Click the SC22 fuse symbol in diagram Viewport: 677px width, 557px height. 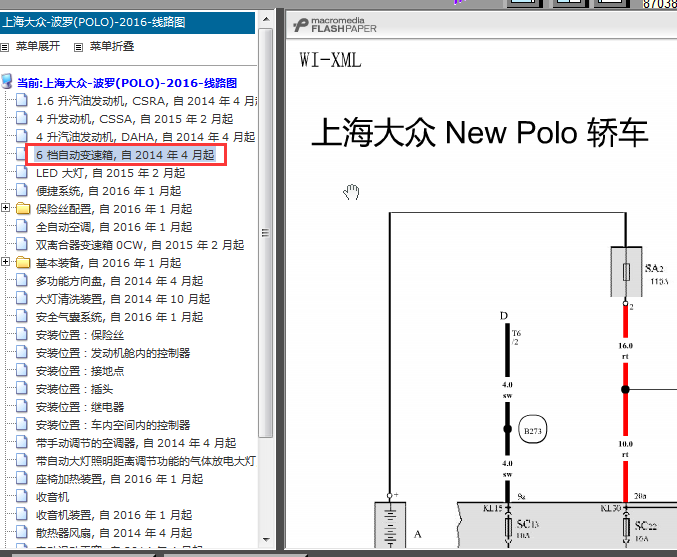pos(626,528)
